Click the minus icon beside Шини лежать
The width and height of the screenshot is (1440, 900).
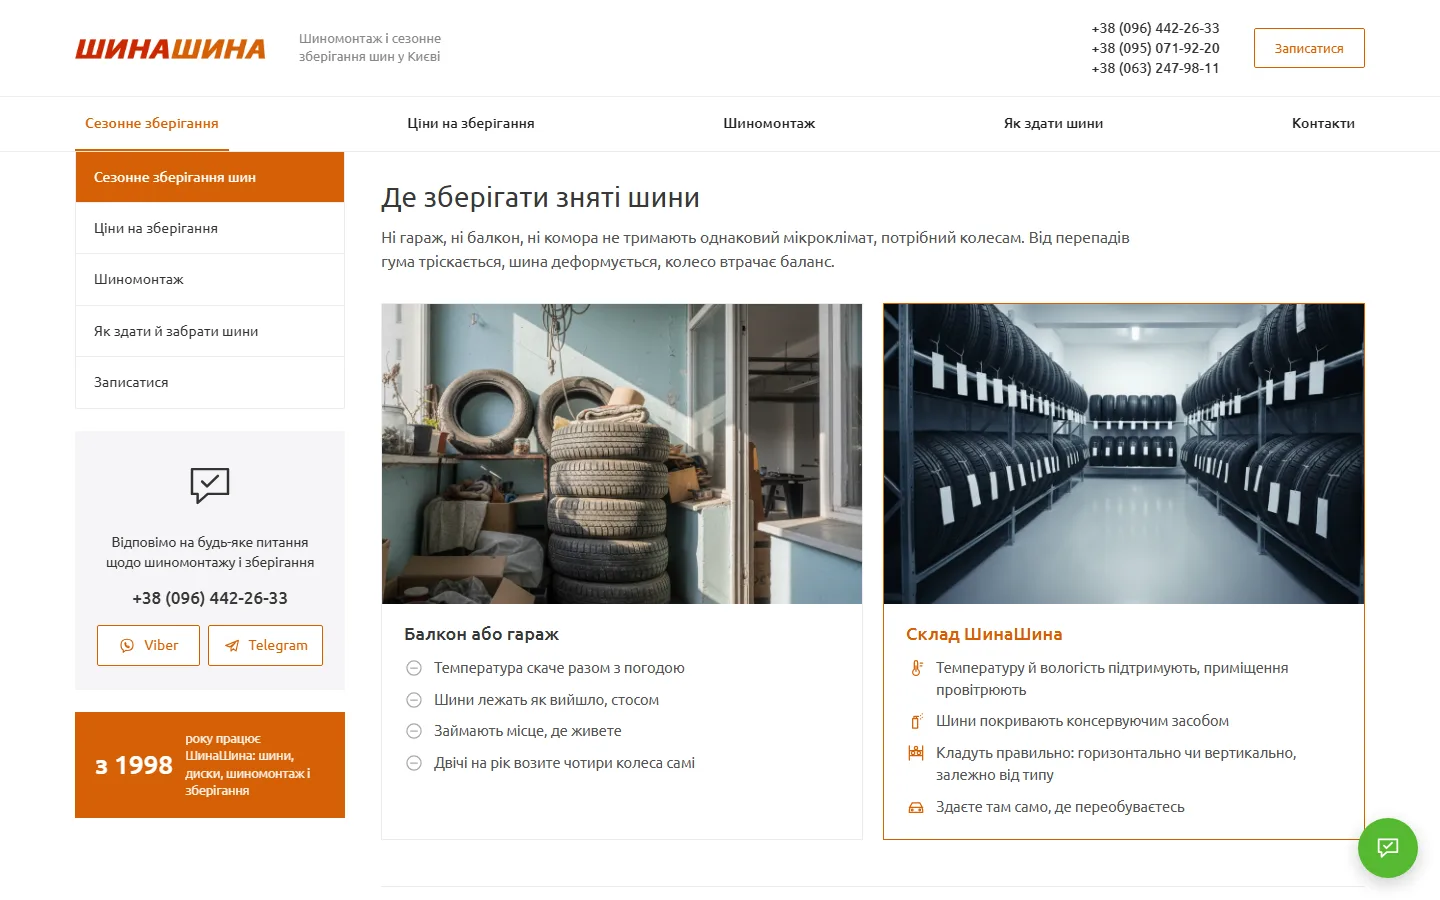pos(414,700)
